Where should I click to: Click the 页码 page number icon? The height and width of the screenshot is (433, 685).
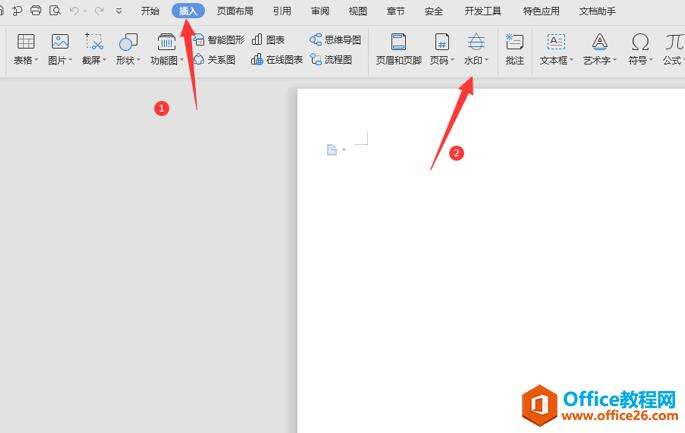442,42
